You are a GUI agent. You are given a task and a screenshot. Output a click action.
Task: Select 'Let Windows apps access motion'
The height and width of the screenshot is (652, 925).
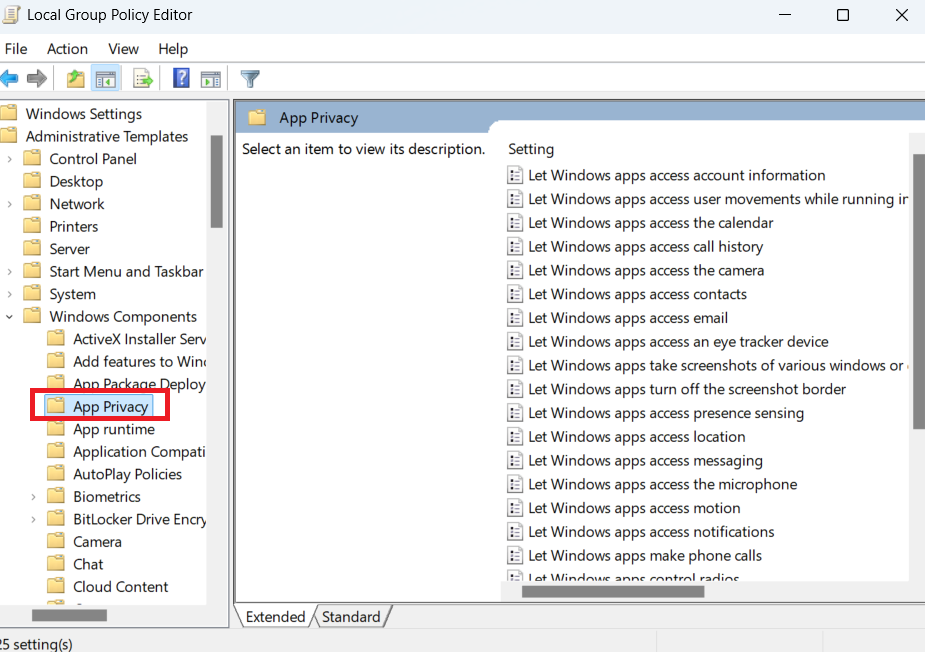[634, 508]
